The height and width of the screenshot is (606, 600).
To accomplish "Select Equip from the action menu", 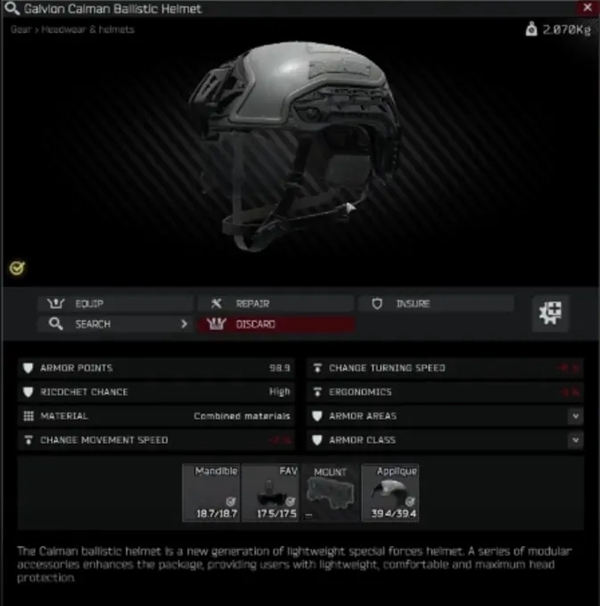I will pos(116,303).
